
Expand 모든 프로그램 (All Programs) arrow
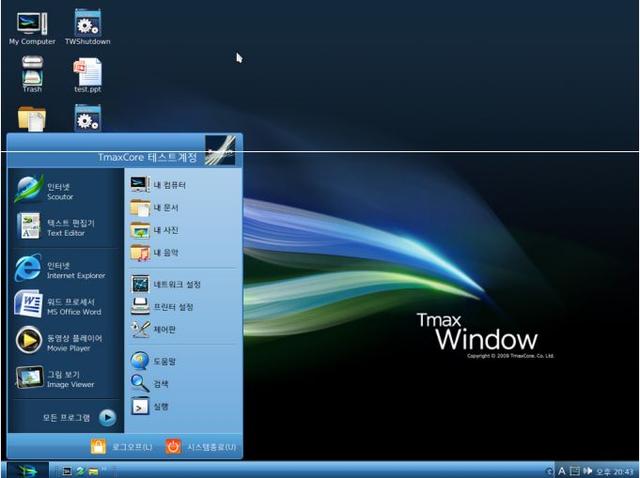(x=107, y=417)
